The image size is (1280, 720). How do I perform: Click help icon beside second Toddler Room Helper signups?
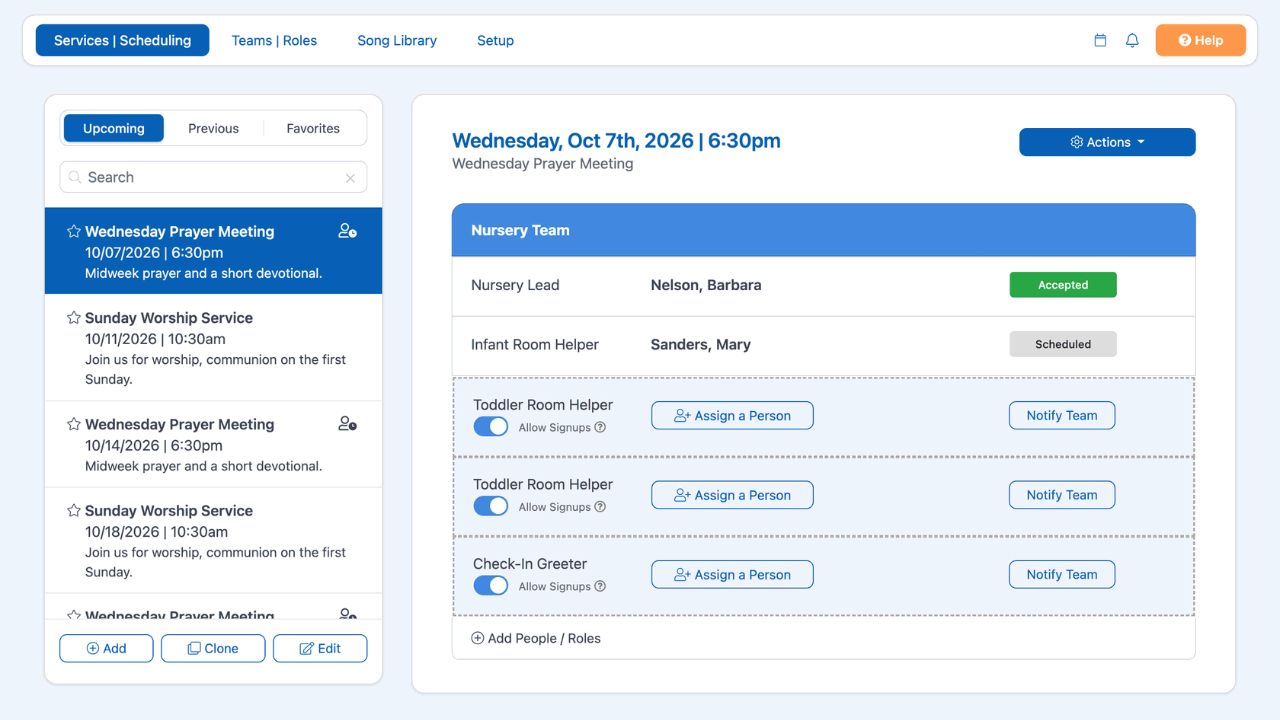tap(600, 507)
